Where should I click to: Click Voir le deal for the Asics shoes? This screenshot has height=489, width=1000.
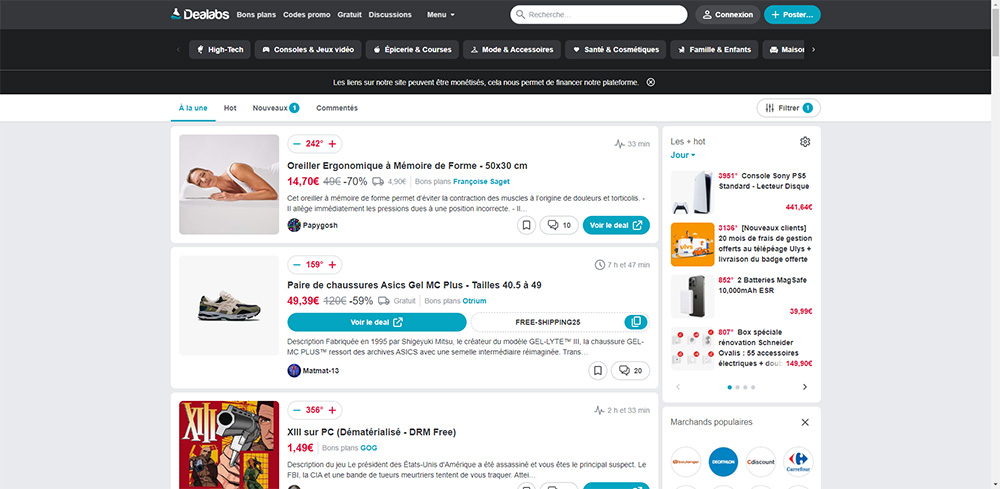click(x=377, y=322)
